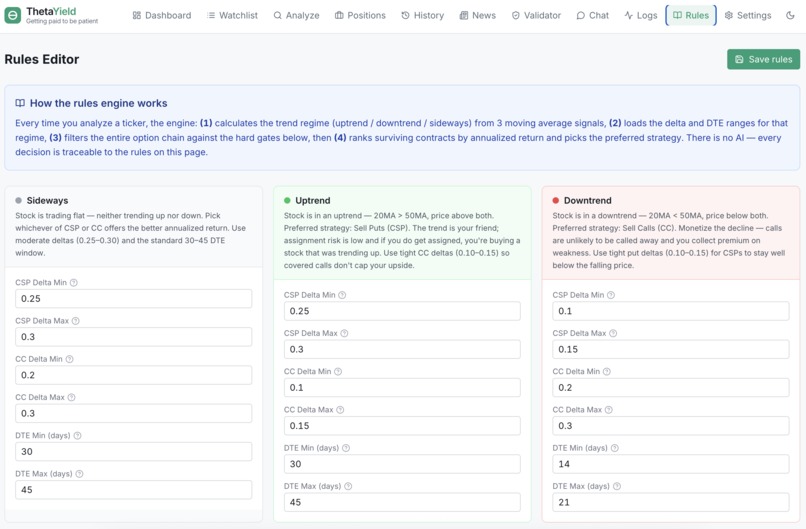Click book icon beside How the rules engine works
The image size is (806, 529).
pyautogui.click(x=20, y=103)
